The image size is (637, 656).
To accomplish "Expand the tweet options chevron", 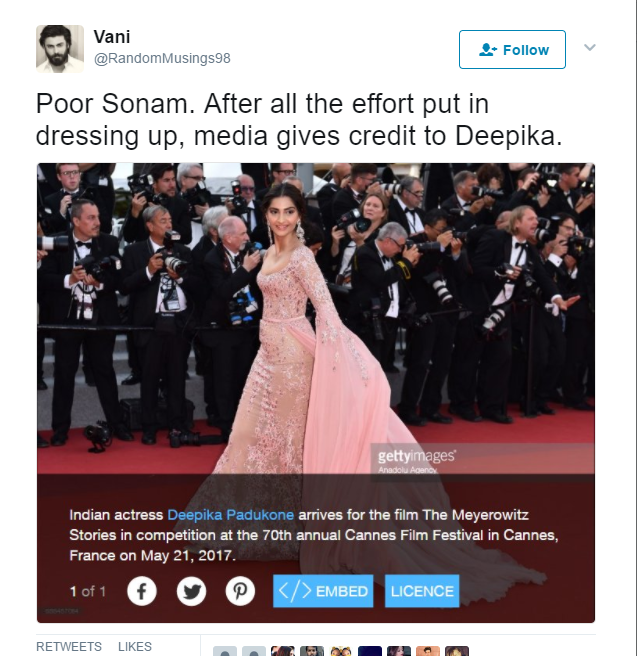I will coord(590,47).
